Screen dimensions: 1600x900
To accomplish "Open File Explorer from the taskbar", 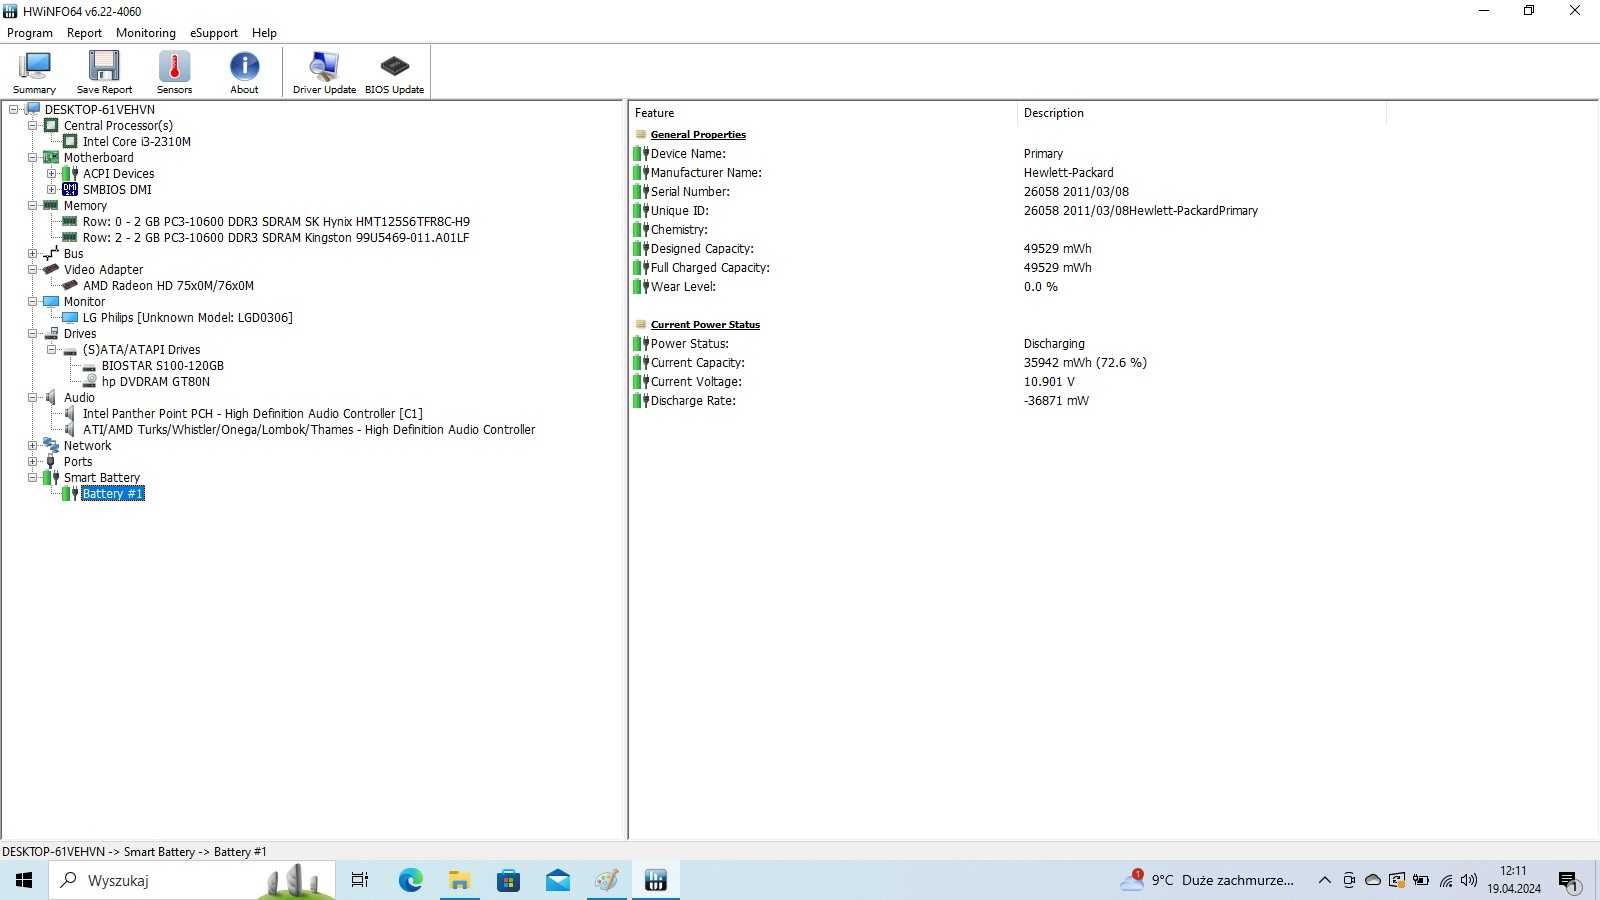I will (459, 880).
